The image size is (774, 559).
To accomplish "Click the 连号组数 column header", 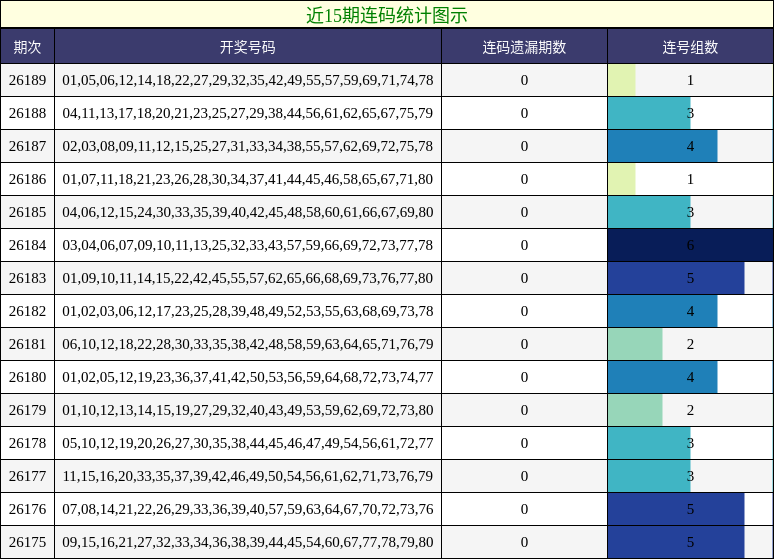I will 690,47.
